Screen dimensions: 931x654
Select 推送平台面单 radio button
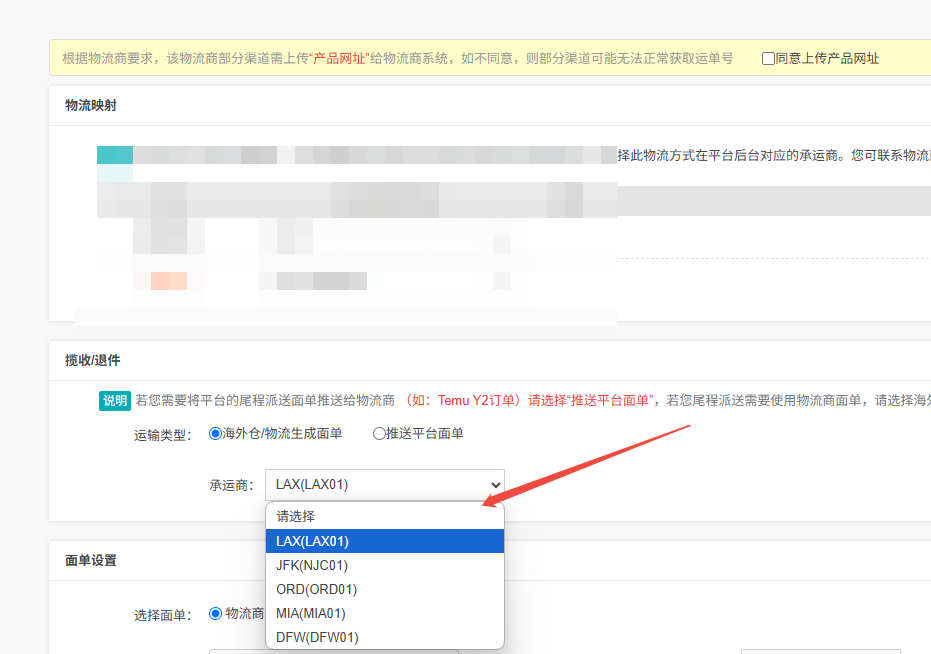379,434
